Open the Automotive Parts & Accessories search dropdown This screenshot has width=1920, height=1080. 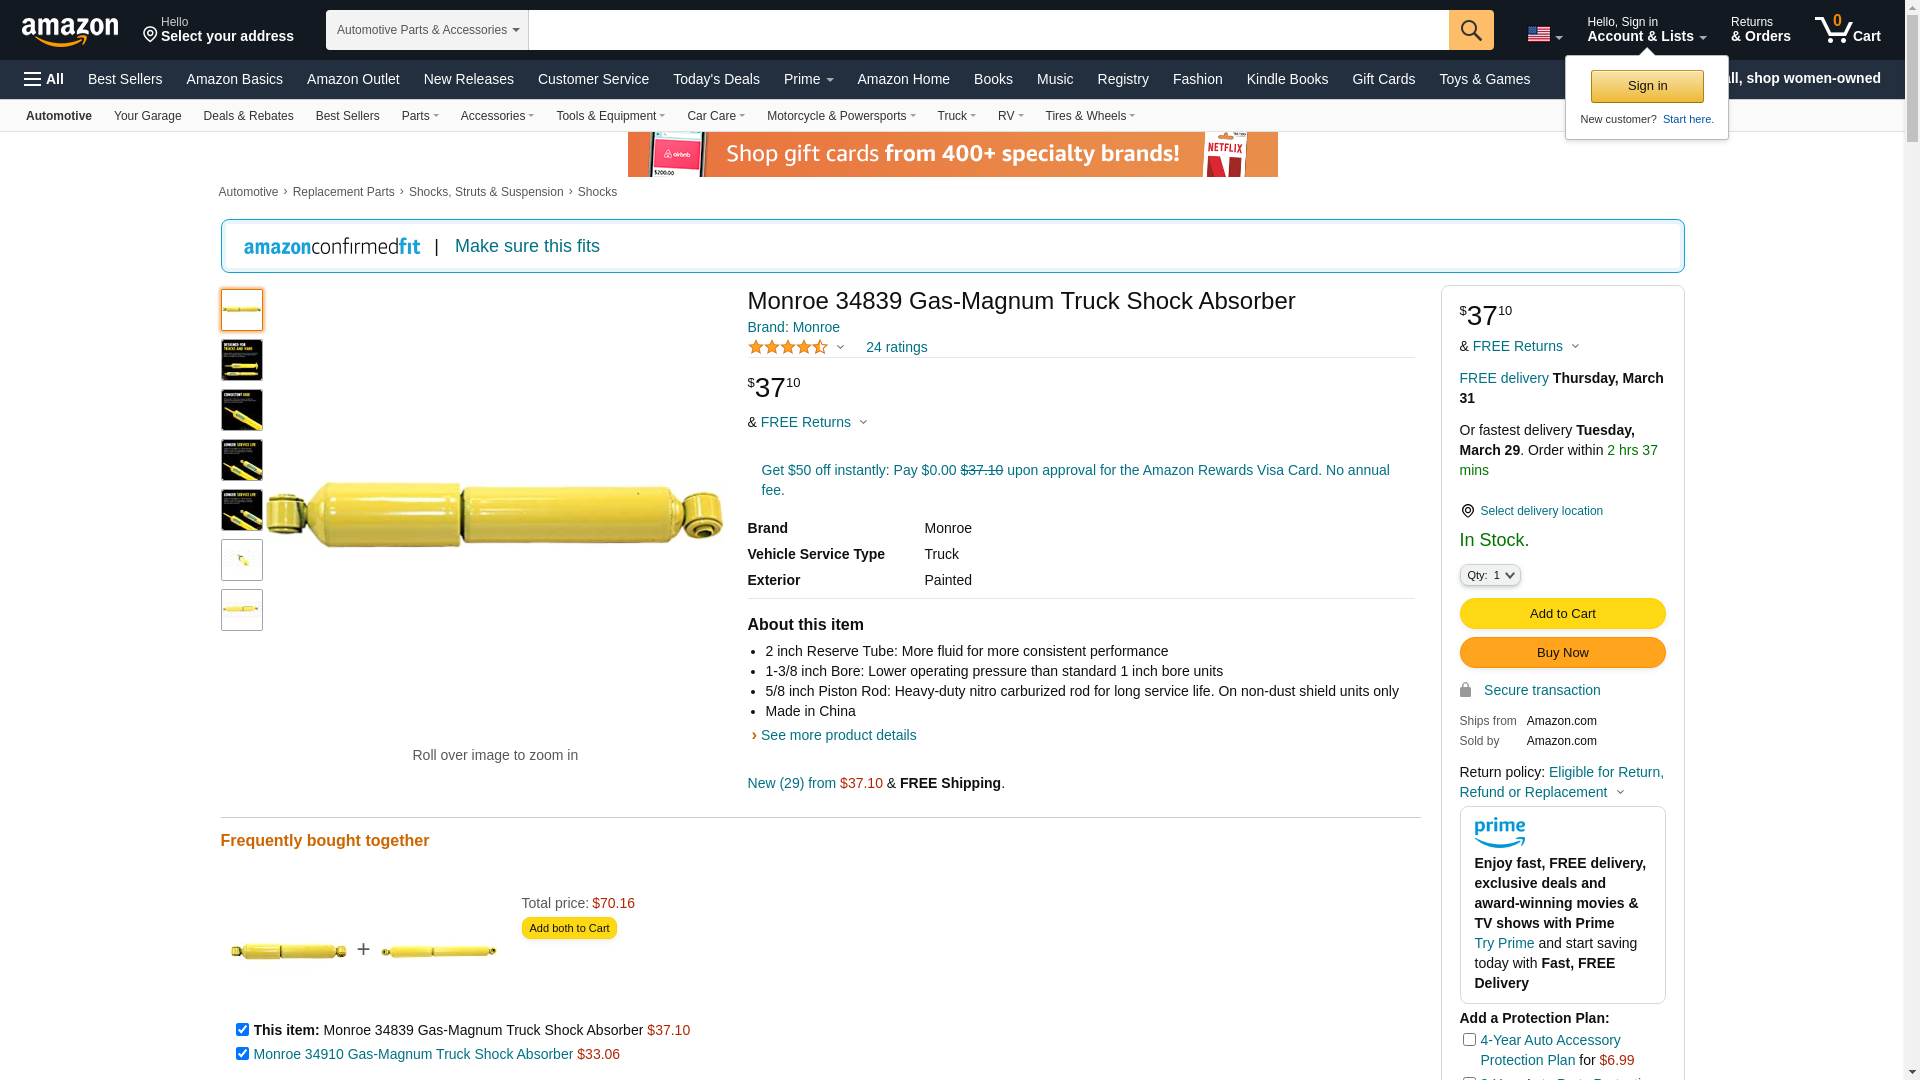coord(427,30)
